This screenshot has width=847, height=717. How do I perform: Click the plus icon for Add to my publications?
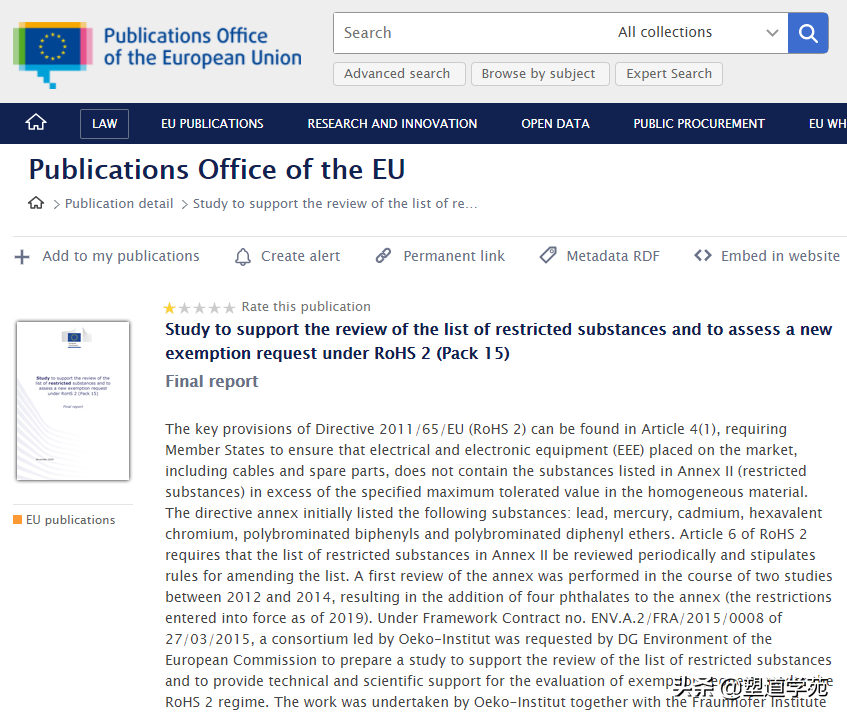click(x=22, y=257)
